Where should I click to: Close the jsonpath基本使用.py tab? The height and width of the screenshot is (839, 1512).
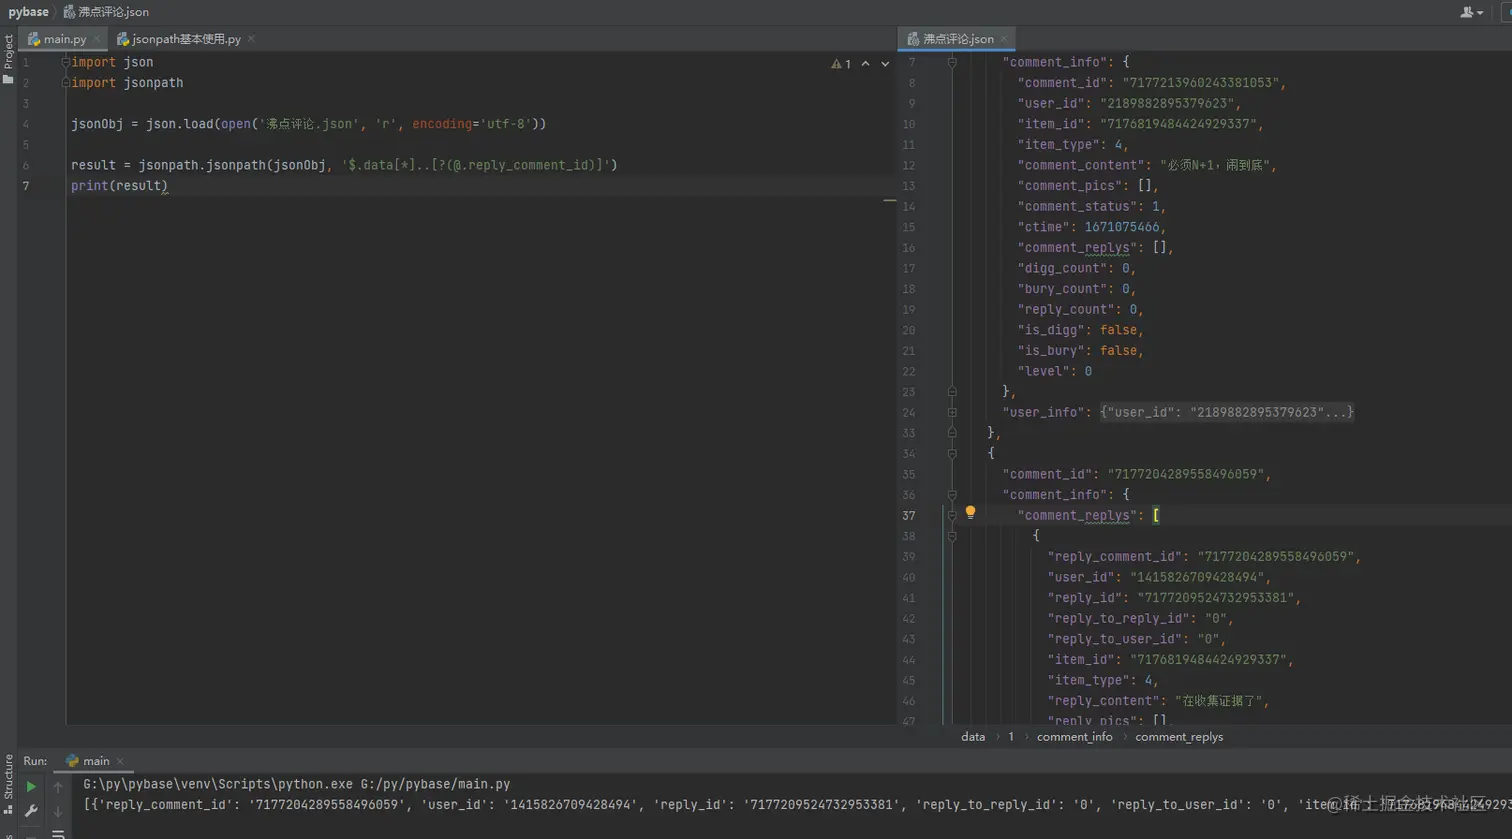pyautogui.click(x=251, y=39)
